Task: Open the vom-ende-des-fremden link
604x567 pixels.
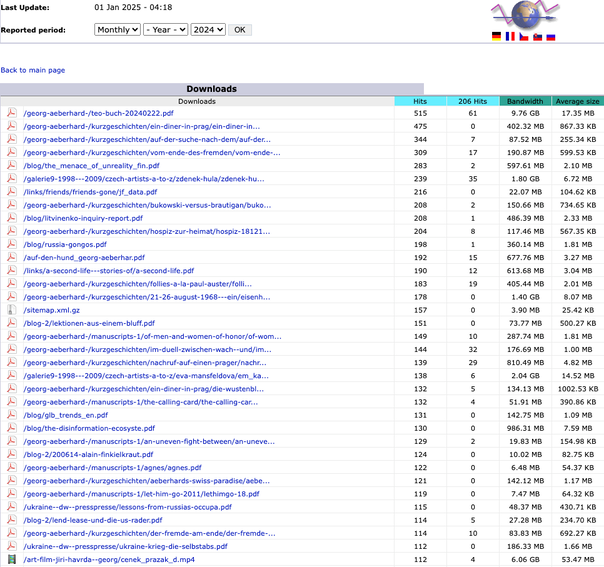Action: coord(152,153)
